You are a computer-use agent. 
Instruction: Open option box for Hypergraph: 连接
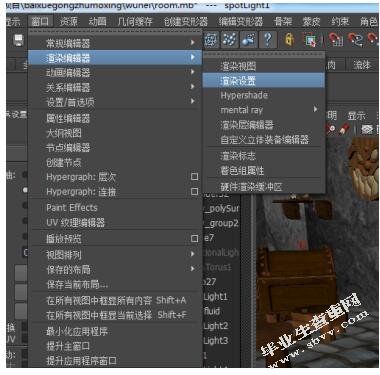(194, 192)
